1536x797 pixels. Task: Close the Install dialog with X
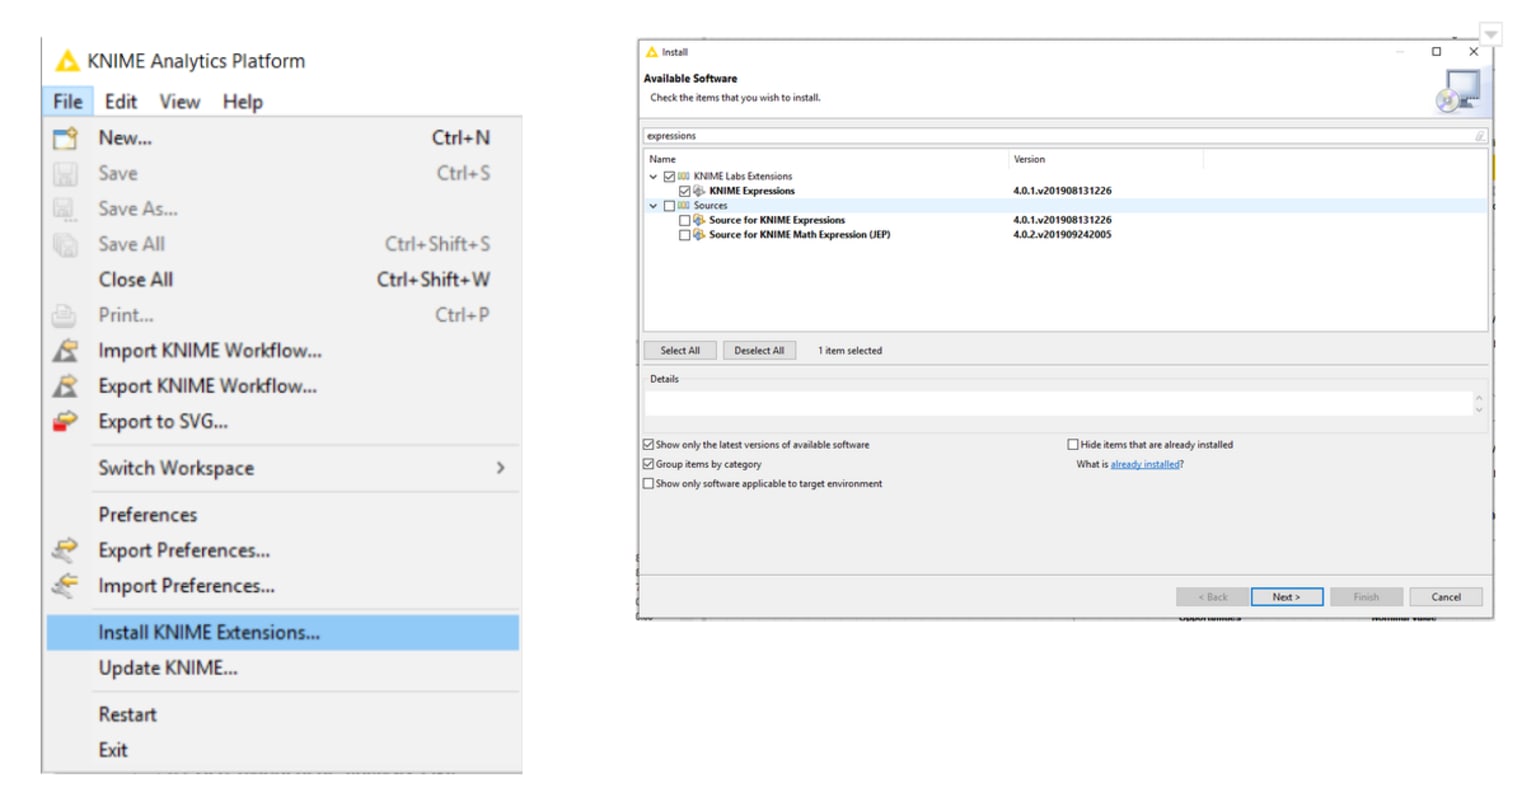1473,52
